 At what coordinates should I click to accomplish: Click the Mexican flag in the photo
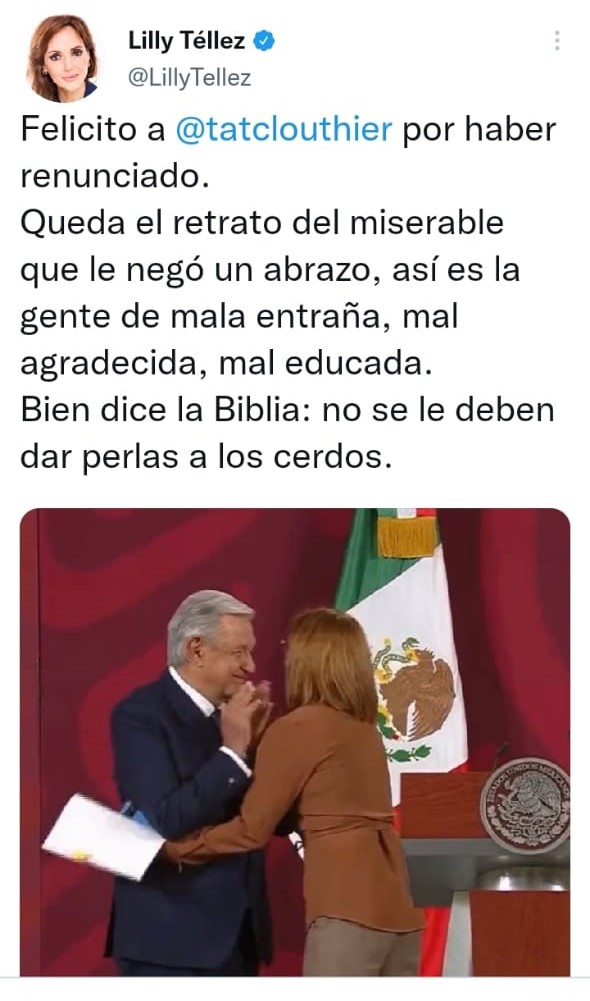[x=402, y=664]
